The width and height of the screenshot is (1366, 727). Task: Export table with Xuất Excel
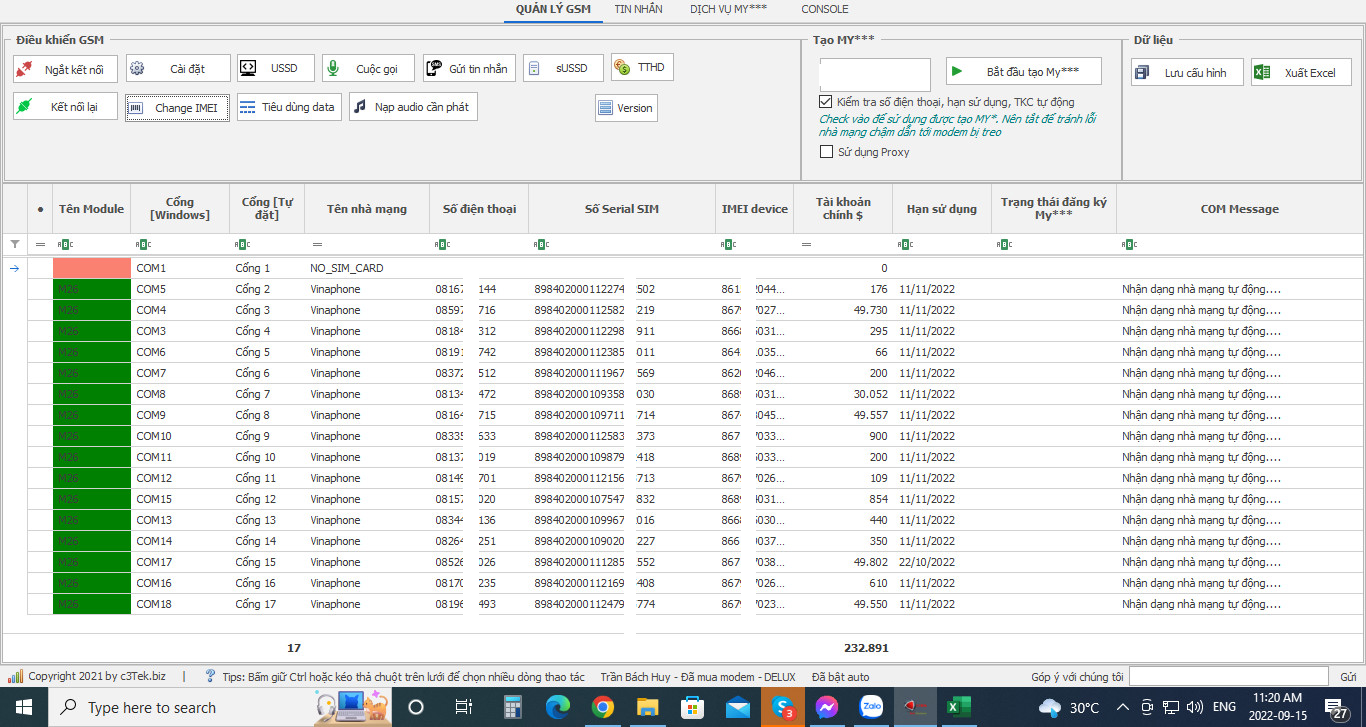click(x=1301, y=72)
